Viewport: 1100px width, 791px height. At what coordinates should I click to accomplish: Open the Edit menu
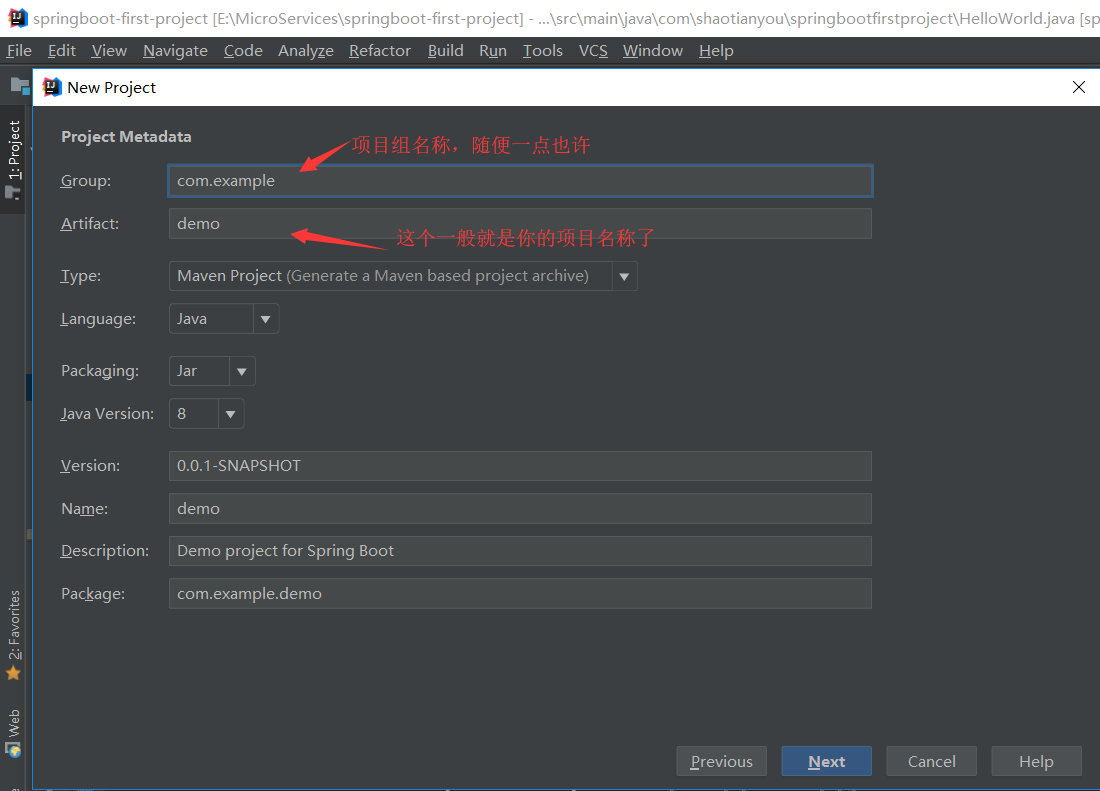tap(62, 50)
